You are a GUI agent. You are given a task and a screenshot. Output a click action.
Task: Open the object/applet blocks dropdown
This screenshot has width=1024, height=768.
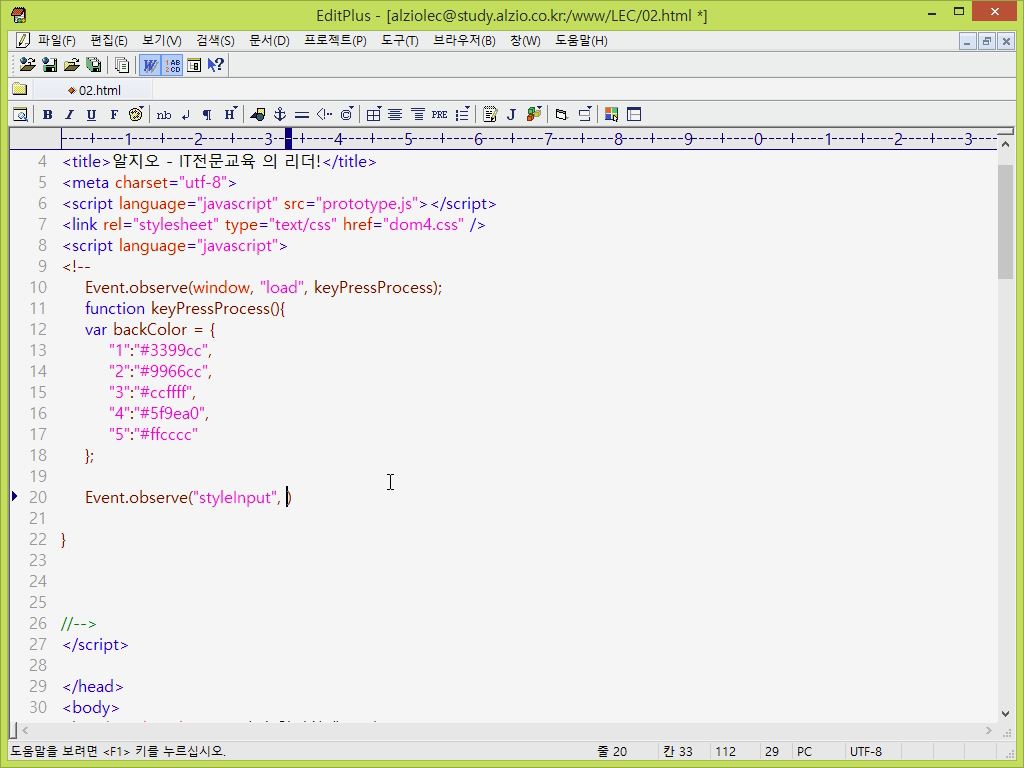coord(534,114)
